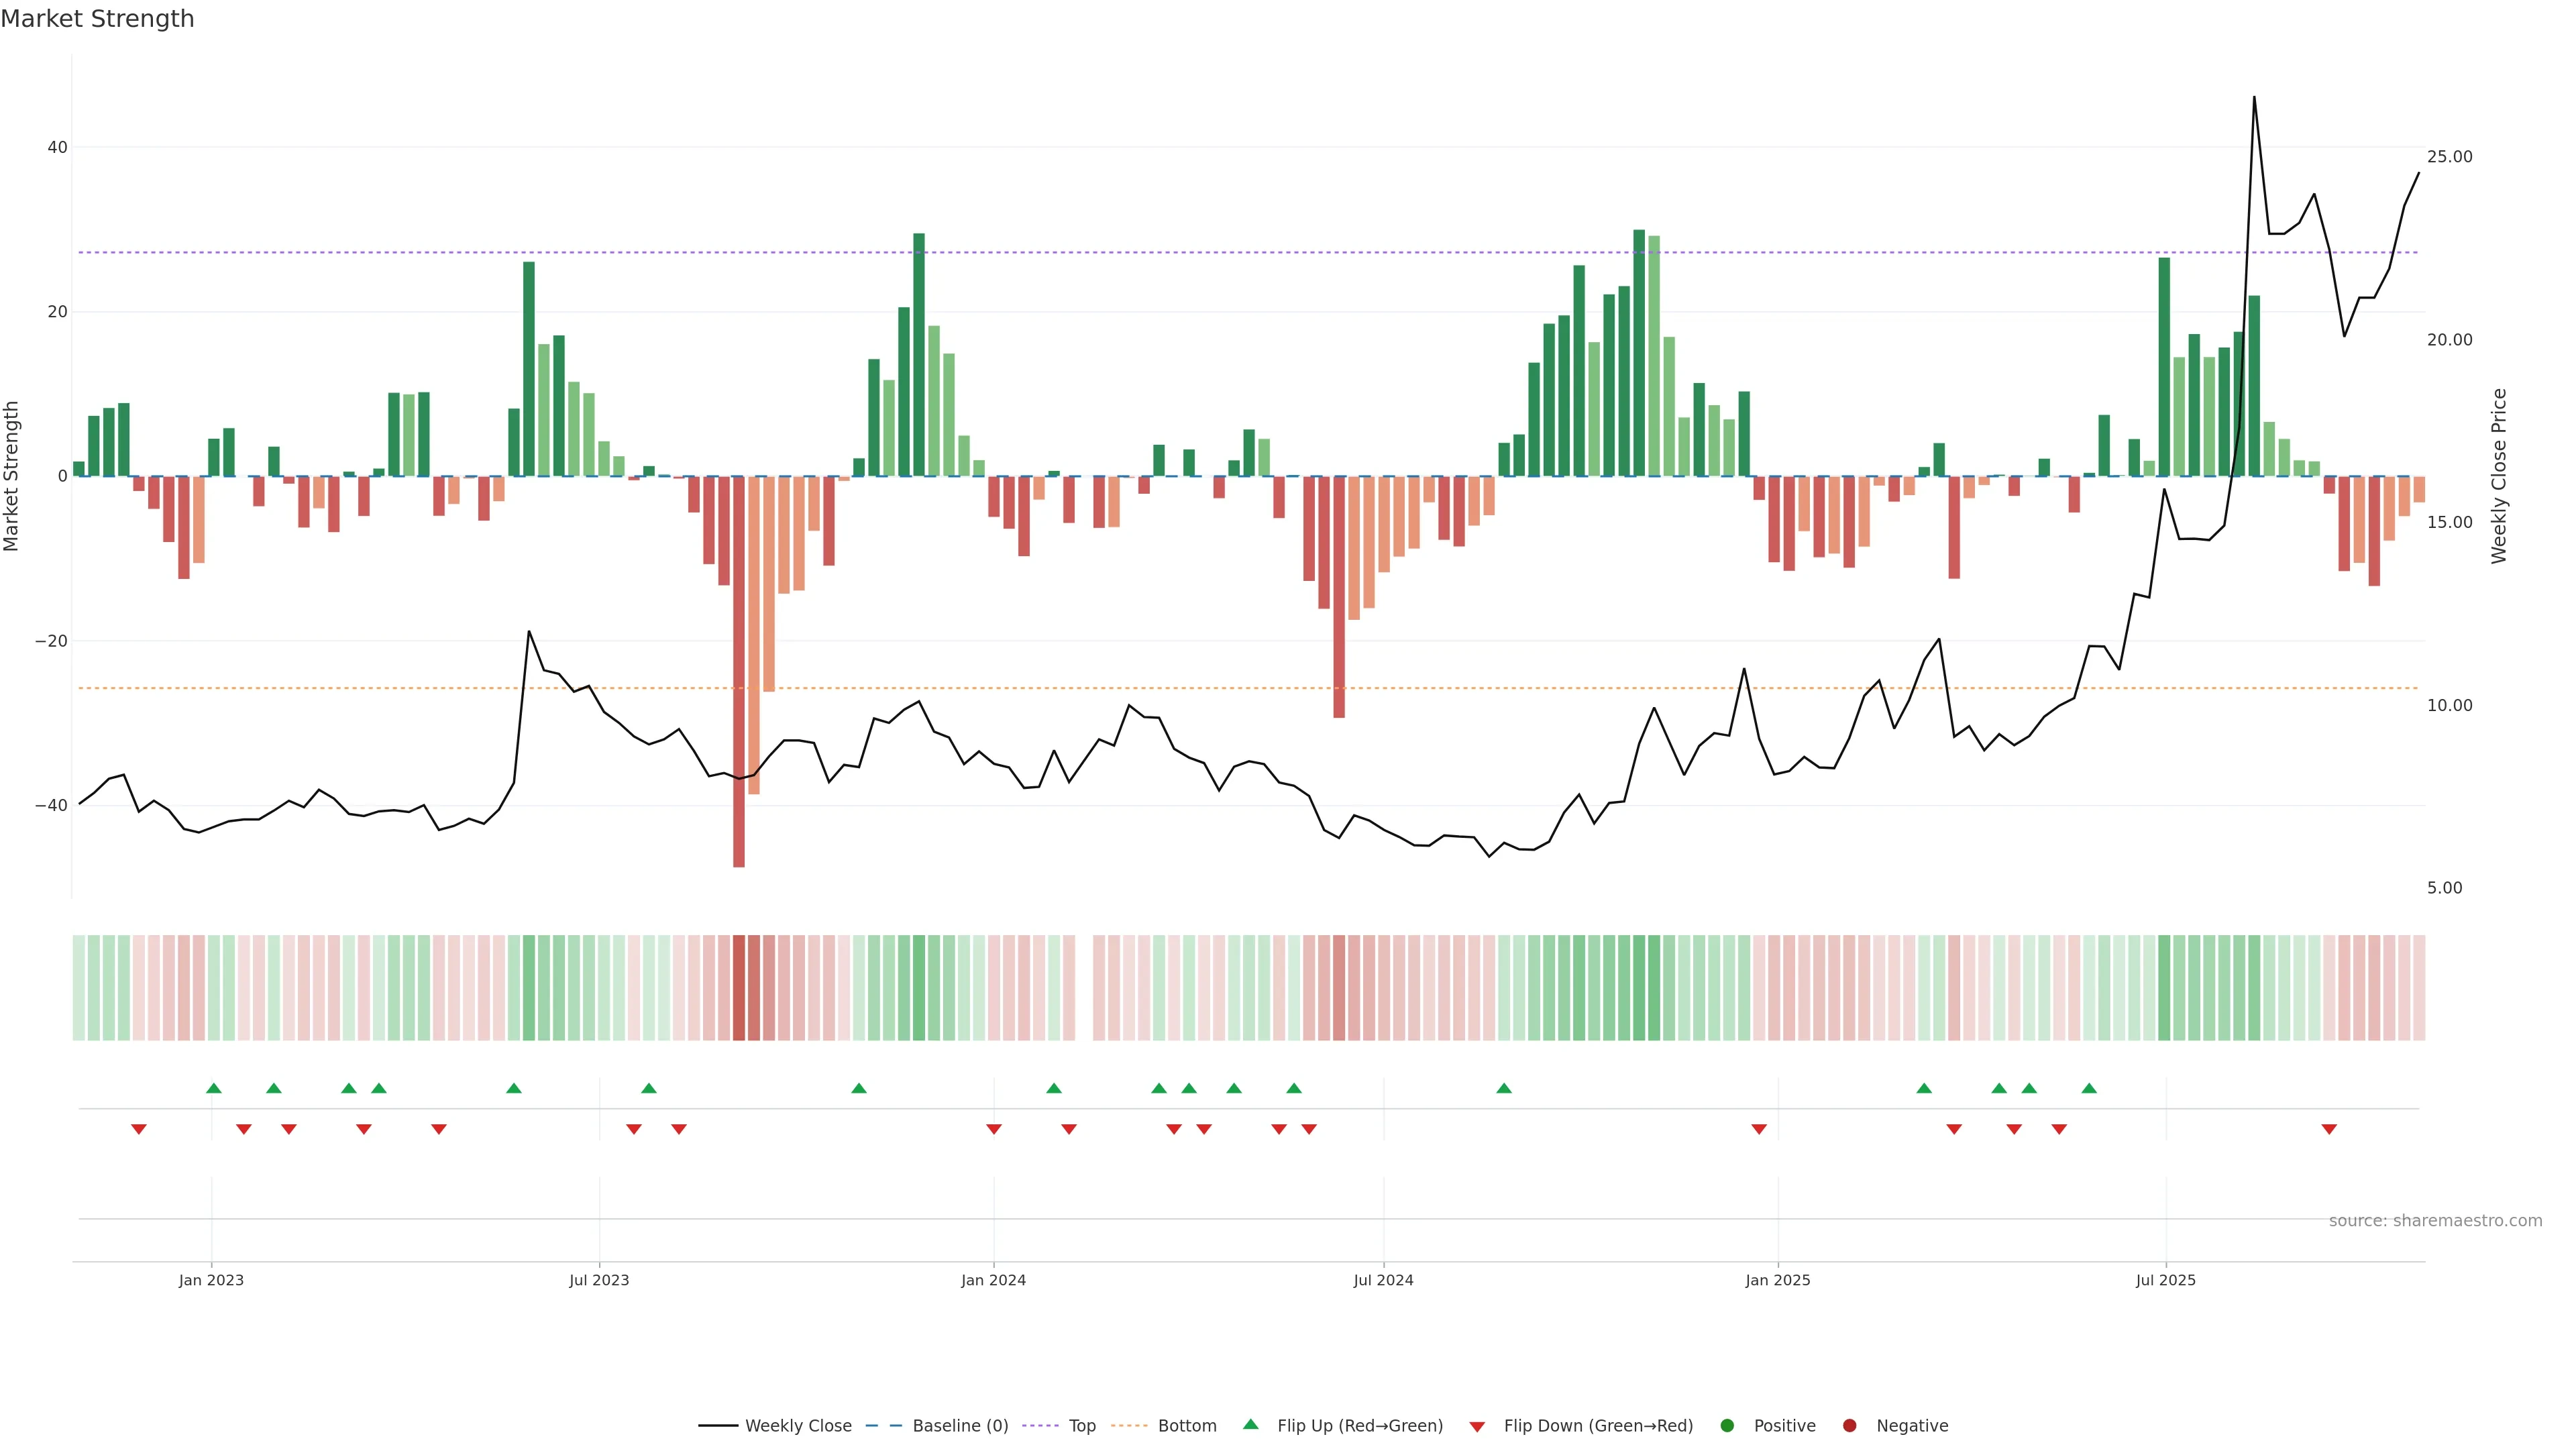Click the Flip Up green triangle legend icon

pos(1250,1424)
